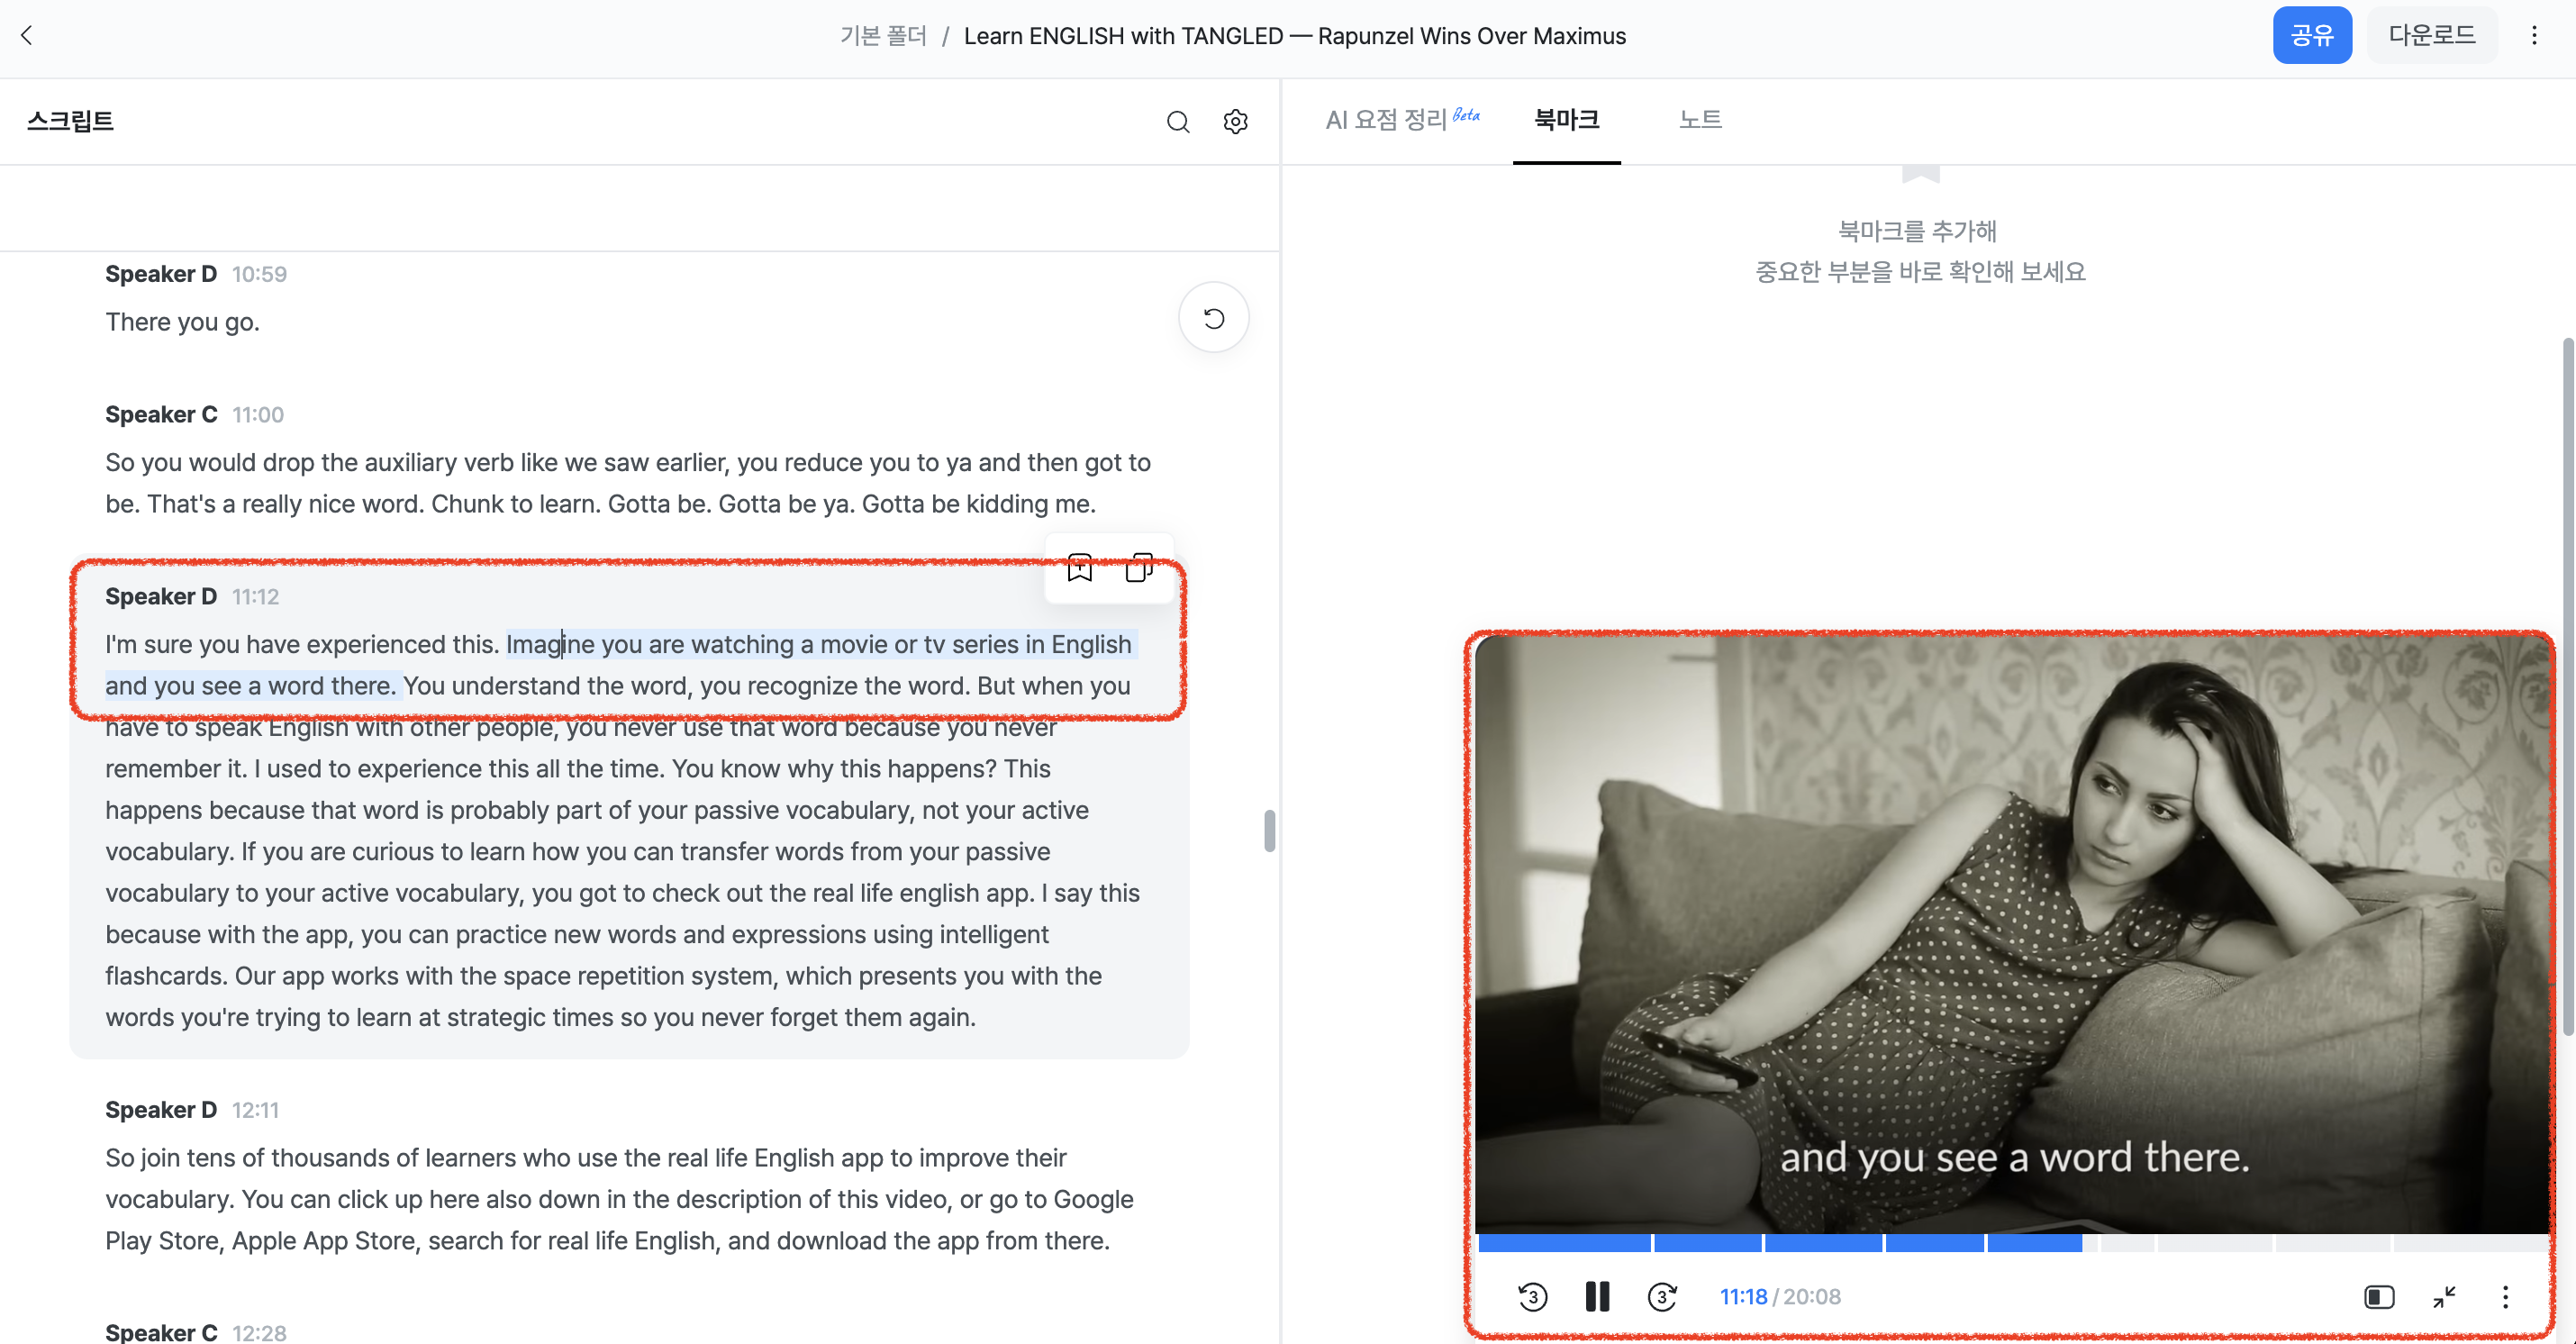Click the file title Learn ENGLISH with TANGLED

[x=1295, y=36]
